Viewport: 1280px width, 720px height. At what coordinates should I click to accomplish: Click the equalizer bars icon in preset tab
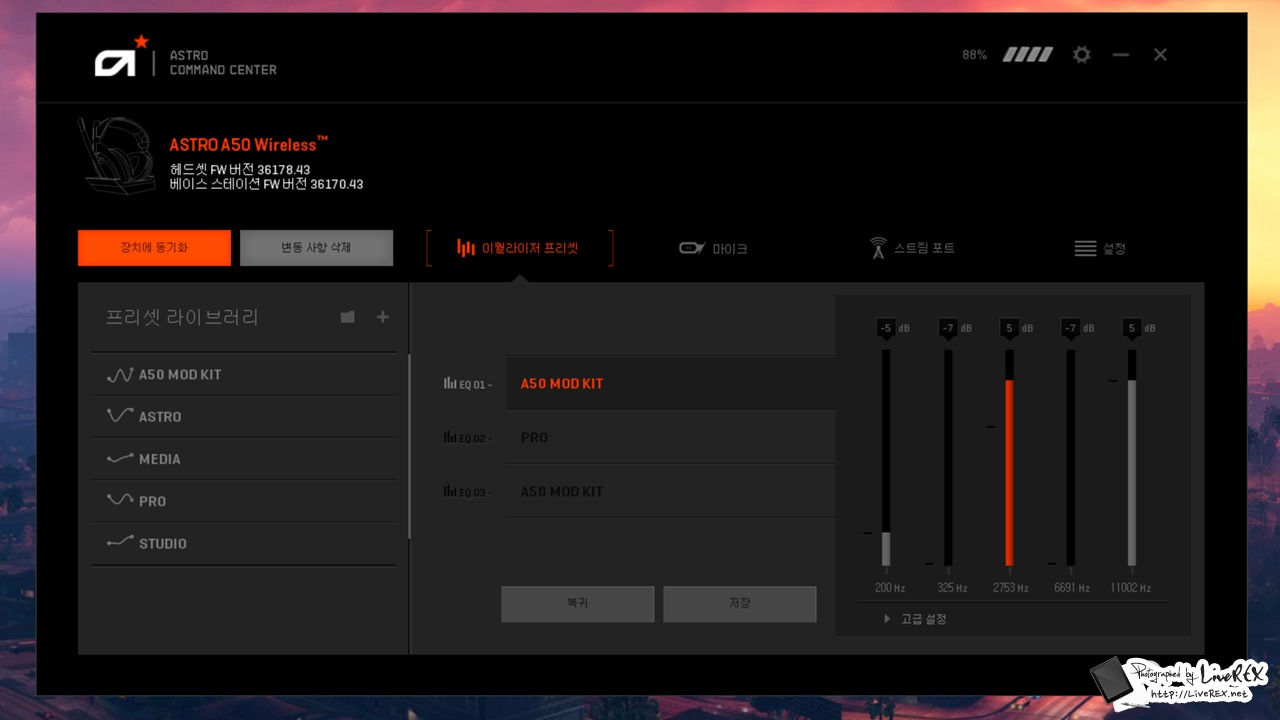click(x=466, y=248)
